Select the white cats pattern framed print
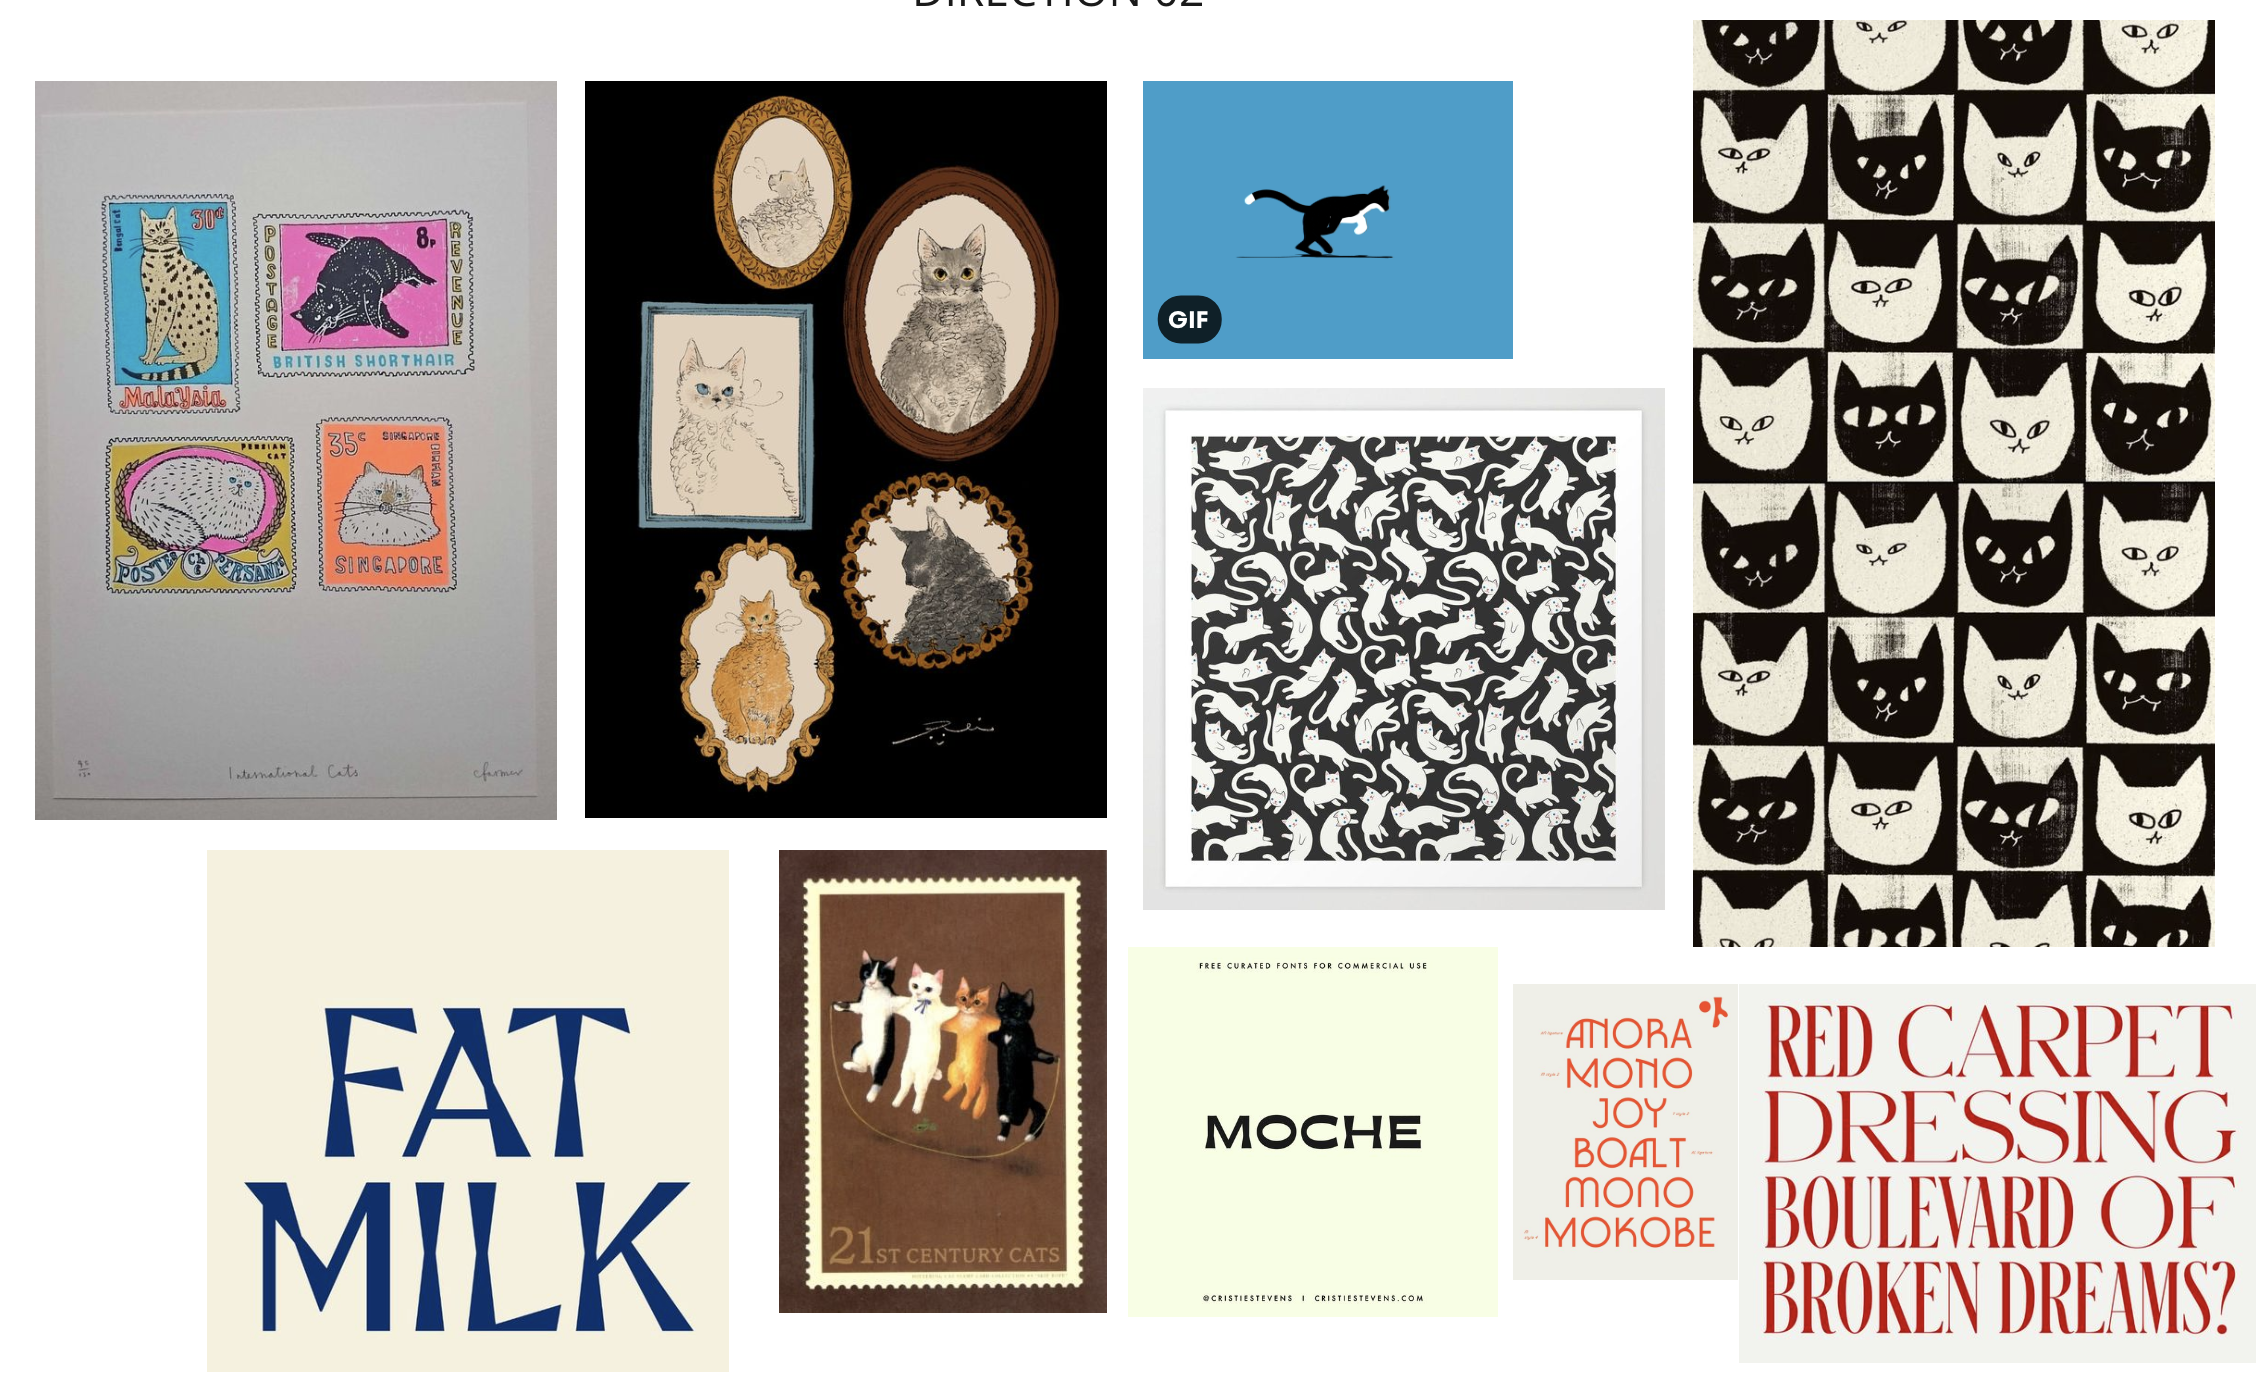 (x=1404, y=649)
